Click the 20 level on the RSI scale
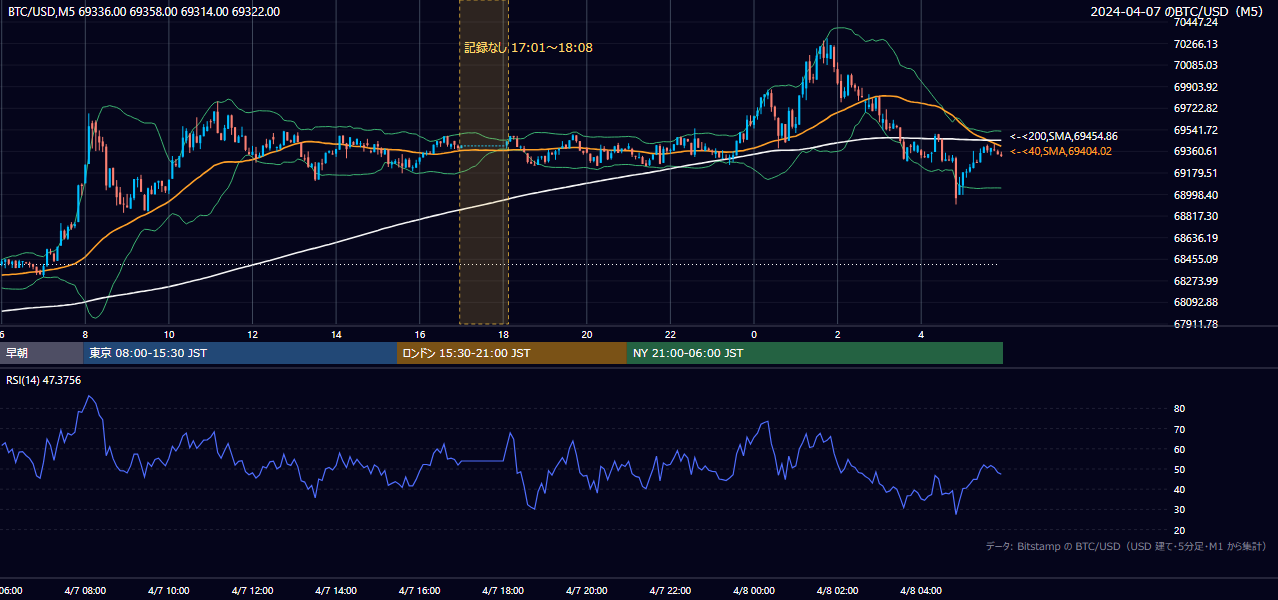Screen dimensions: 1278x600 [1179, 530]
